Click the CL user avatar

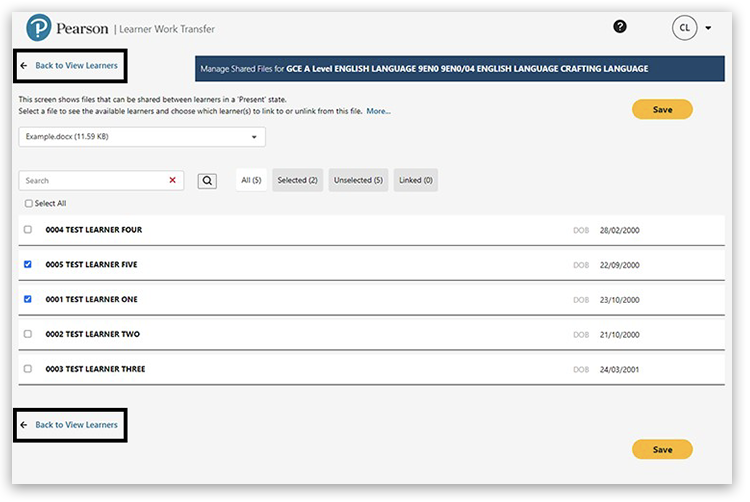[x=684, y=28]
